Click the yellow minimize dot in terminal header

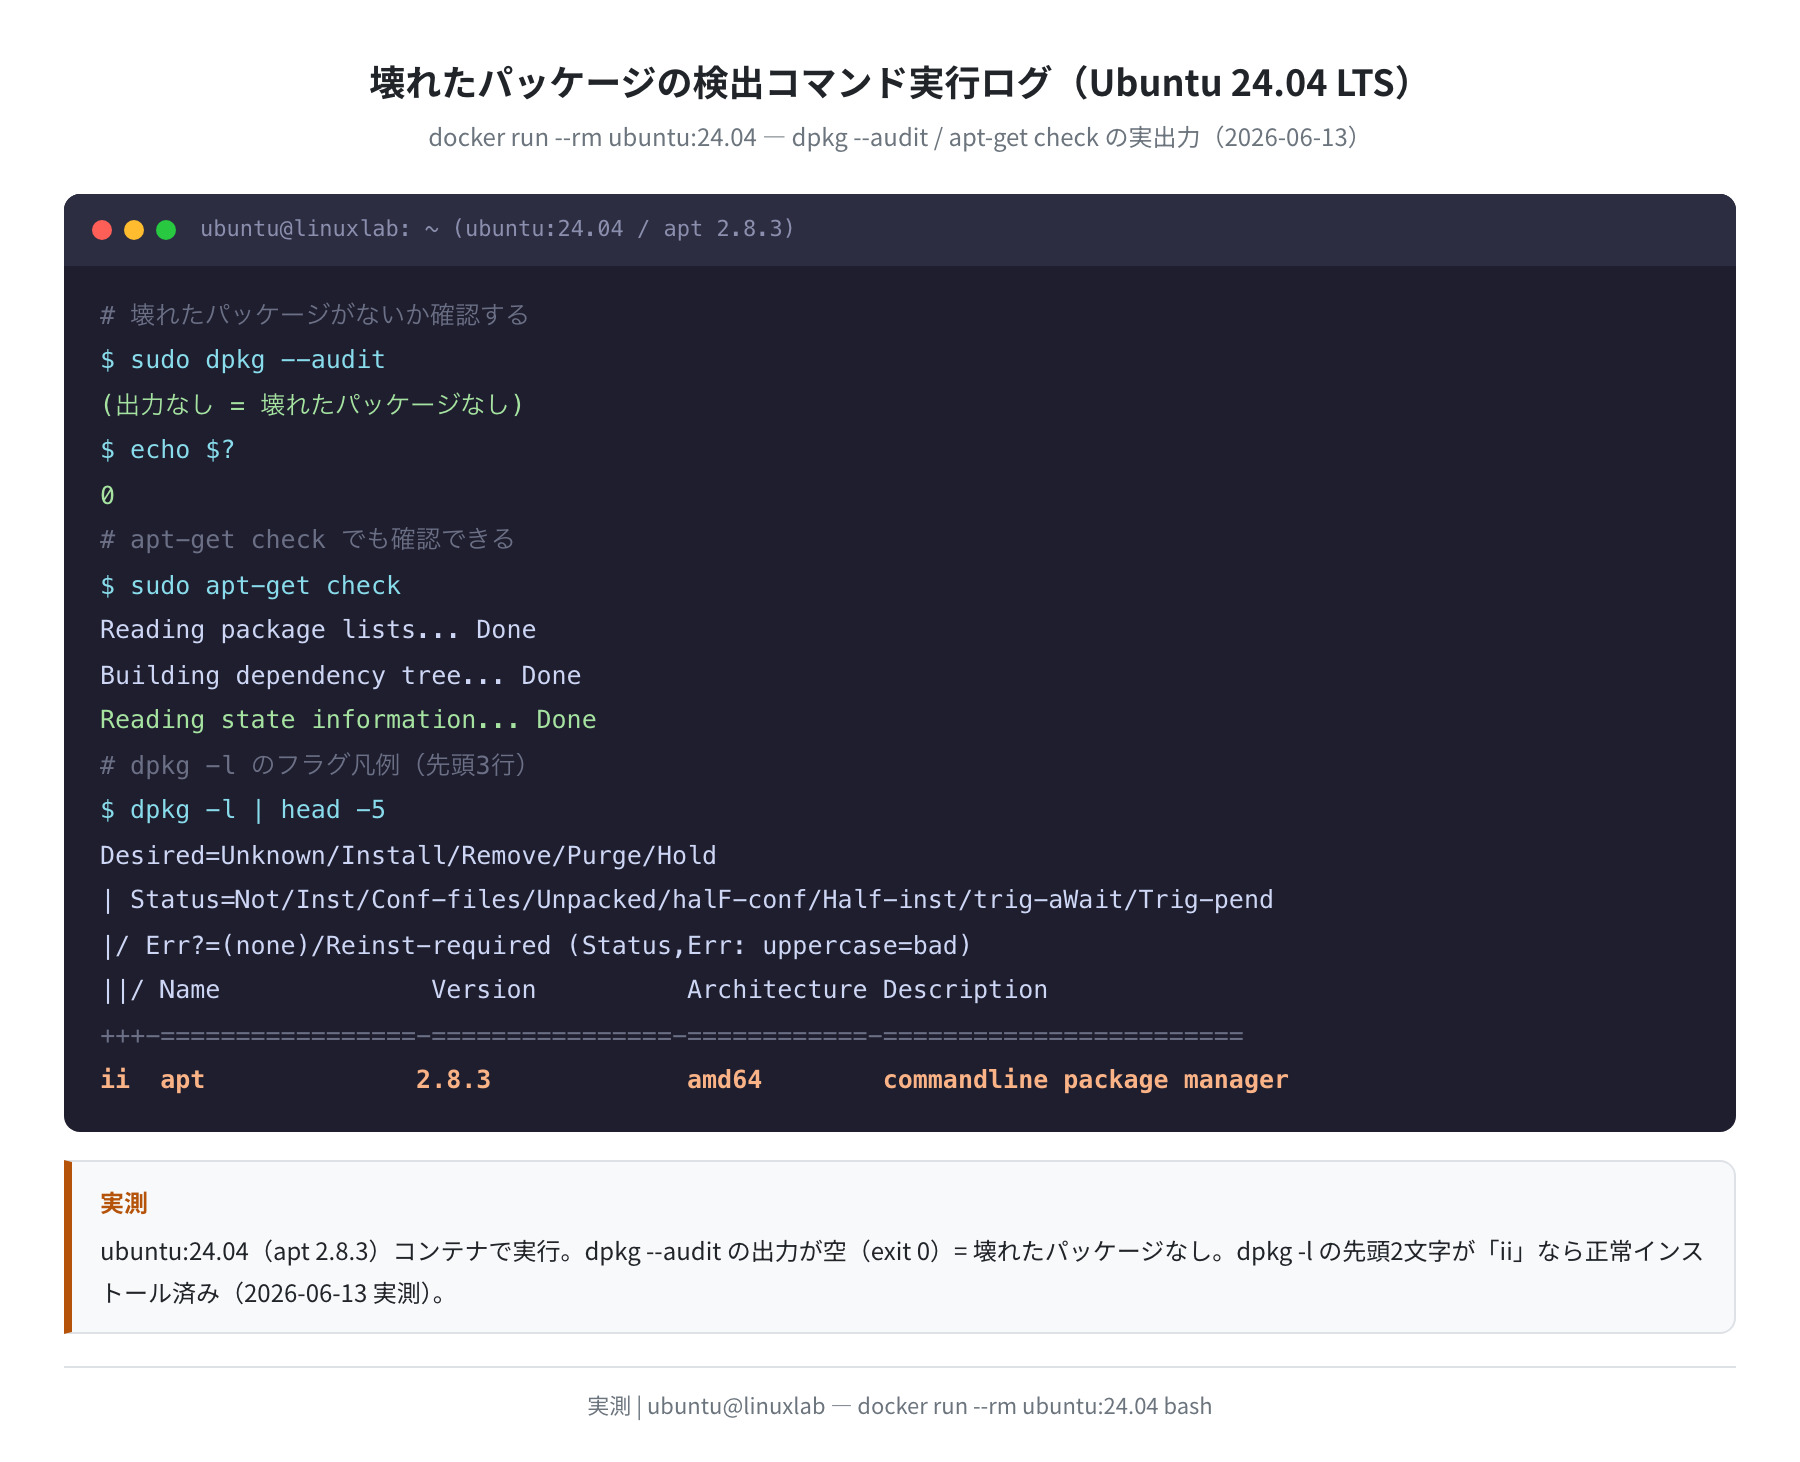(134, 230)
